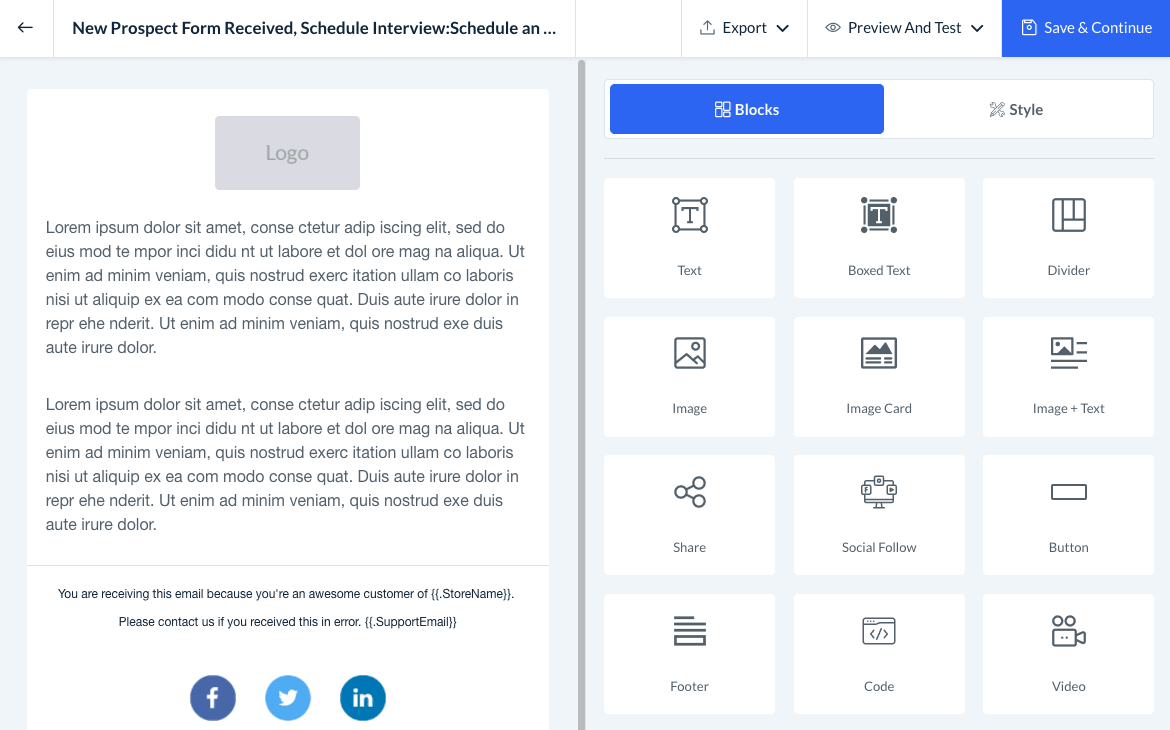
Task: Add a Button block
Action: 1068,514
